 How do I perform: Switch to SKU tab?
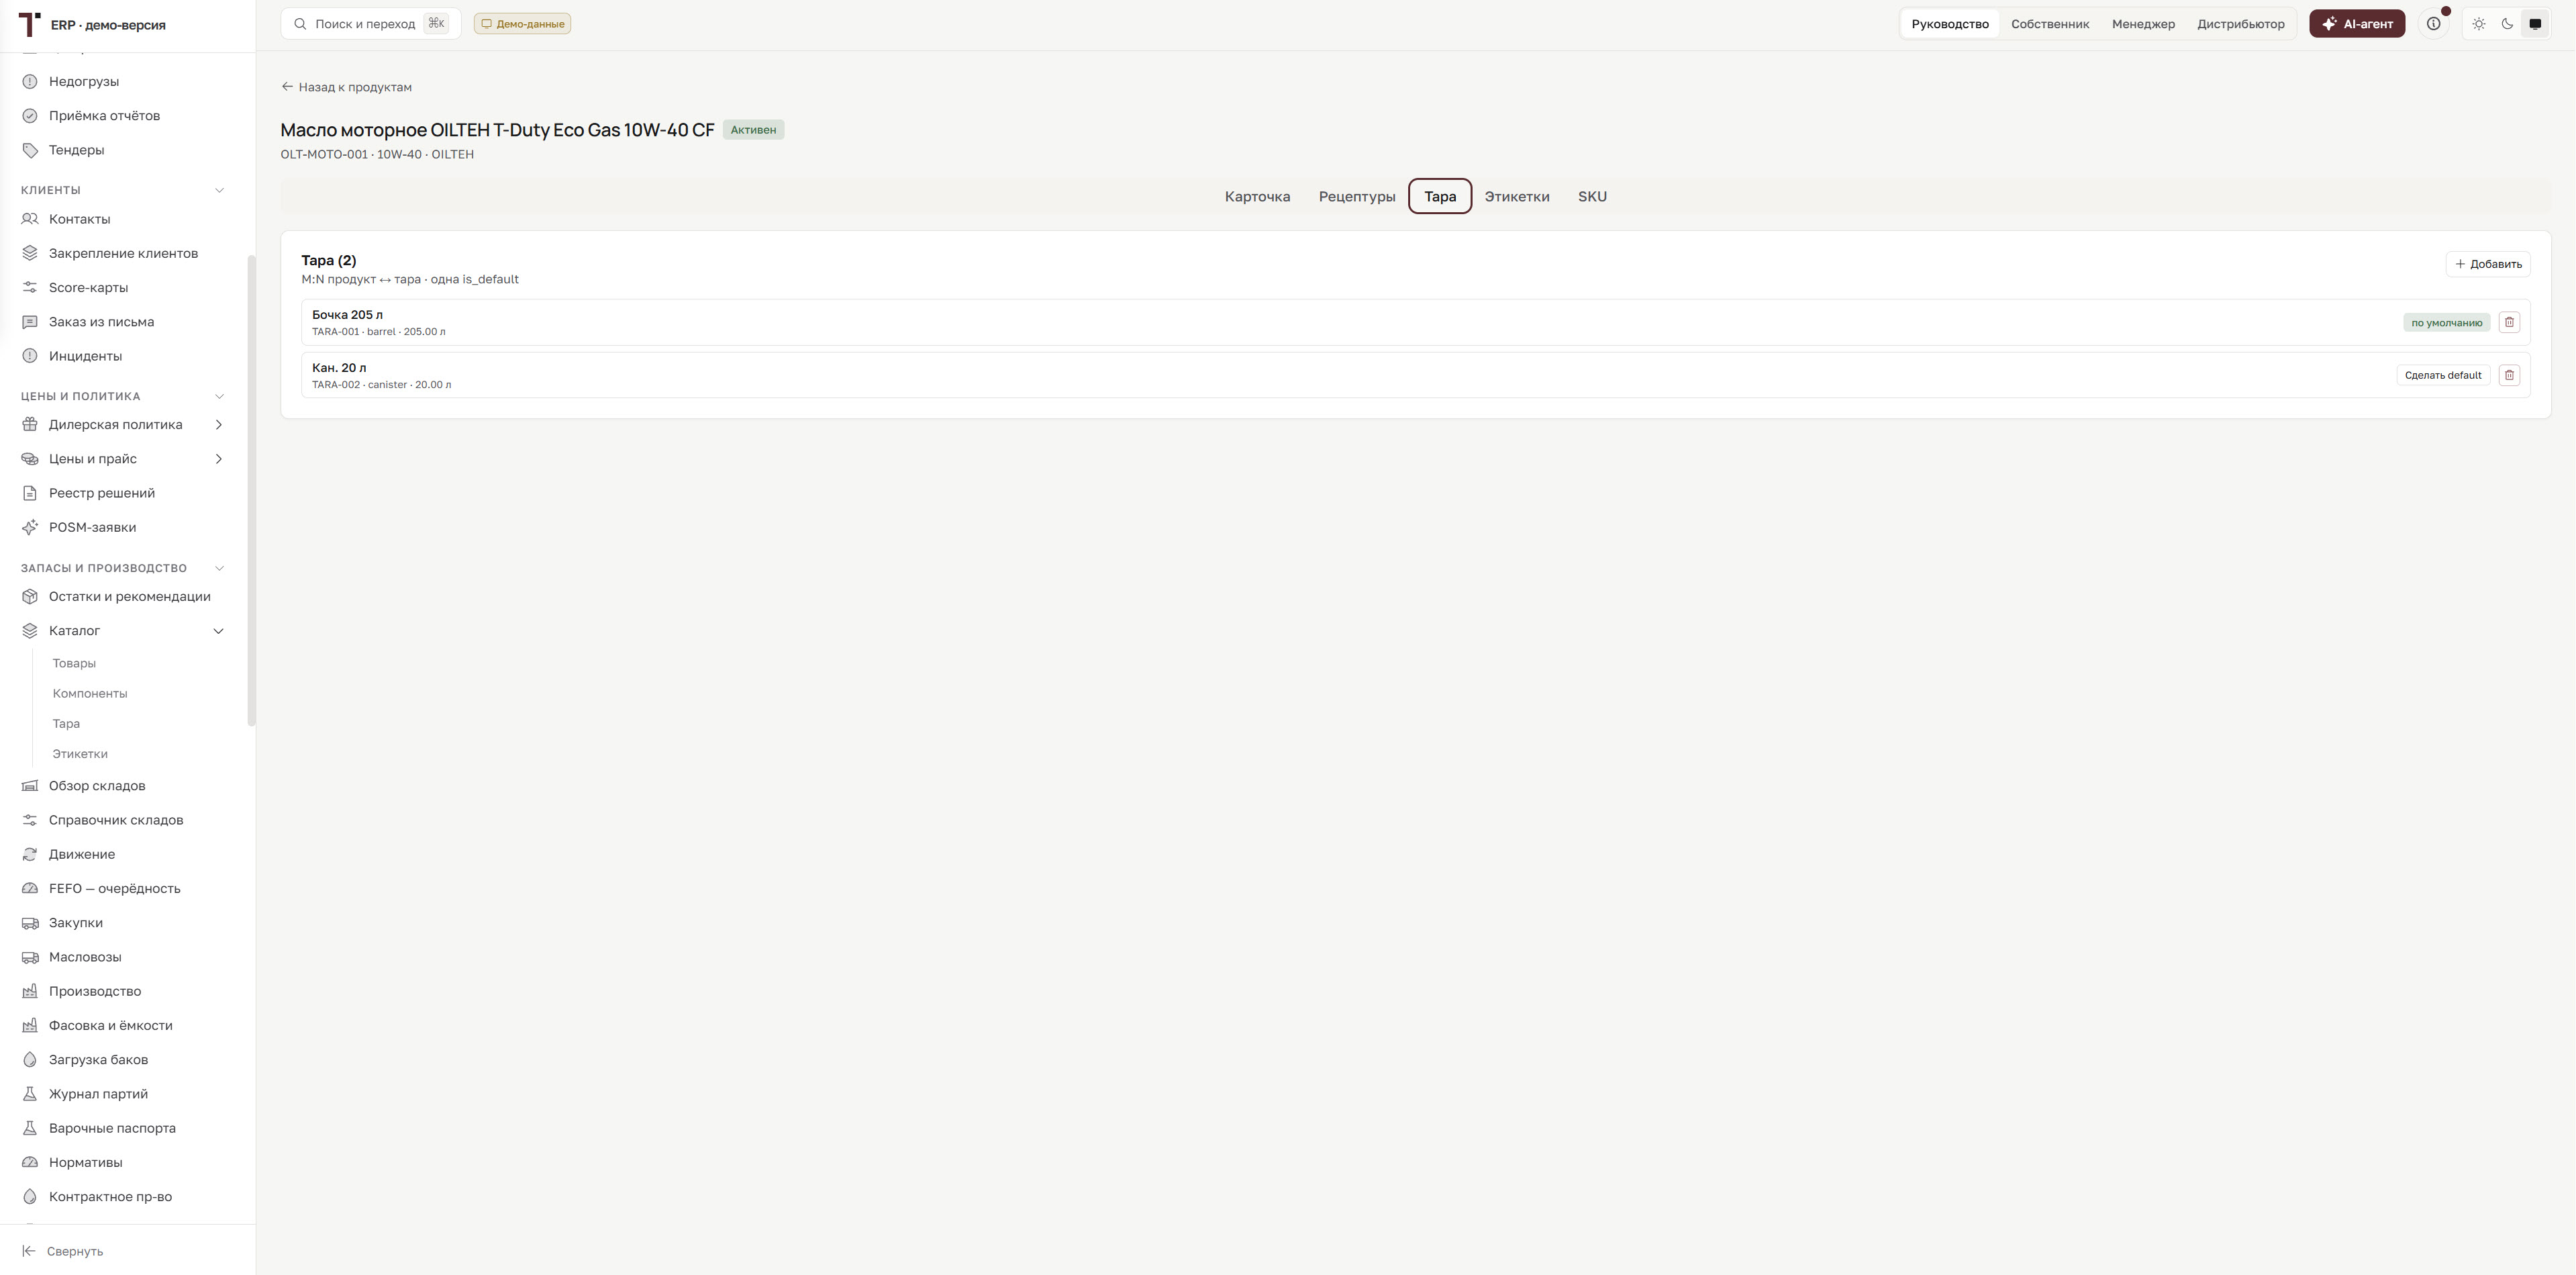(x=1592, y=196)
